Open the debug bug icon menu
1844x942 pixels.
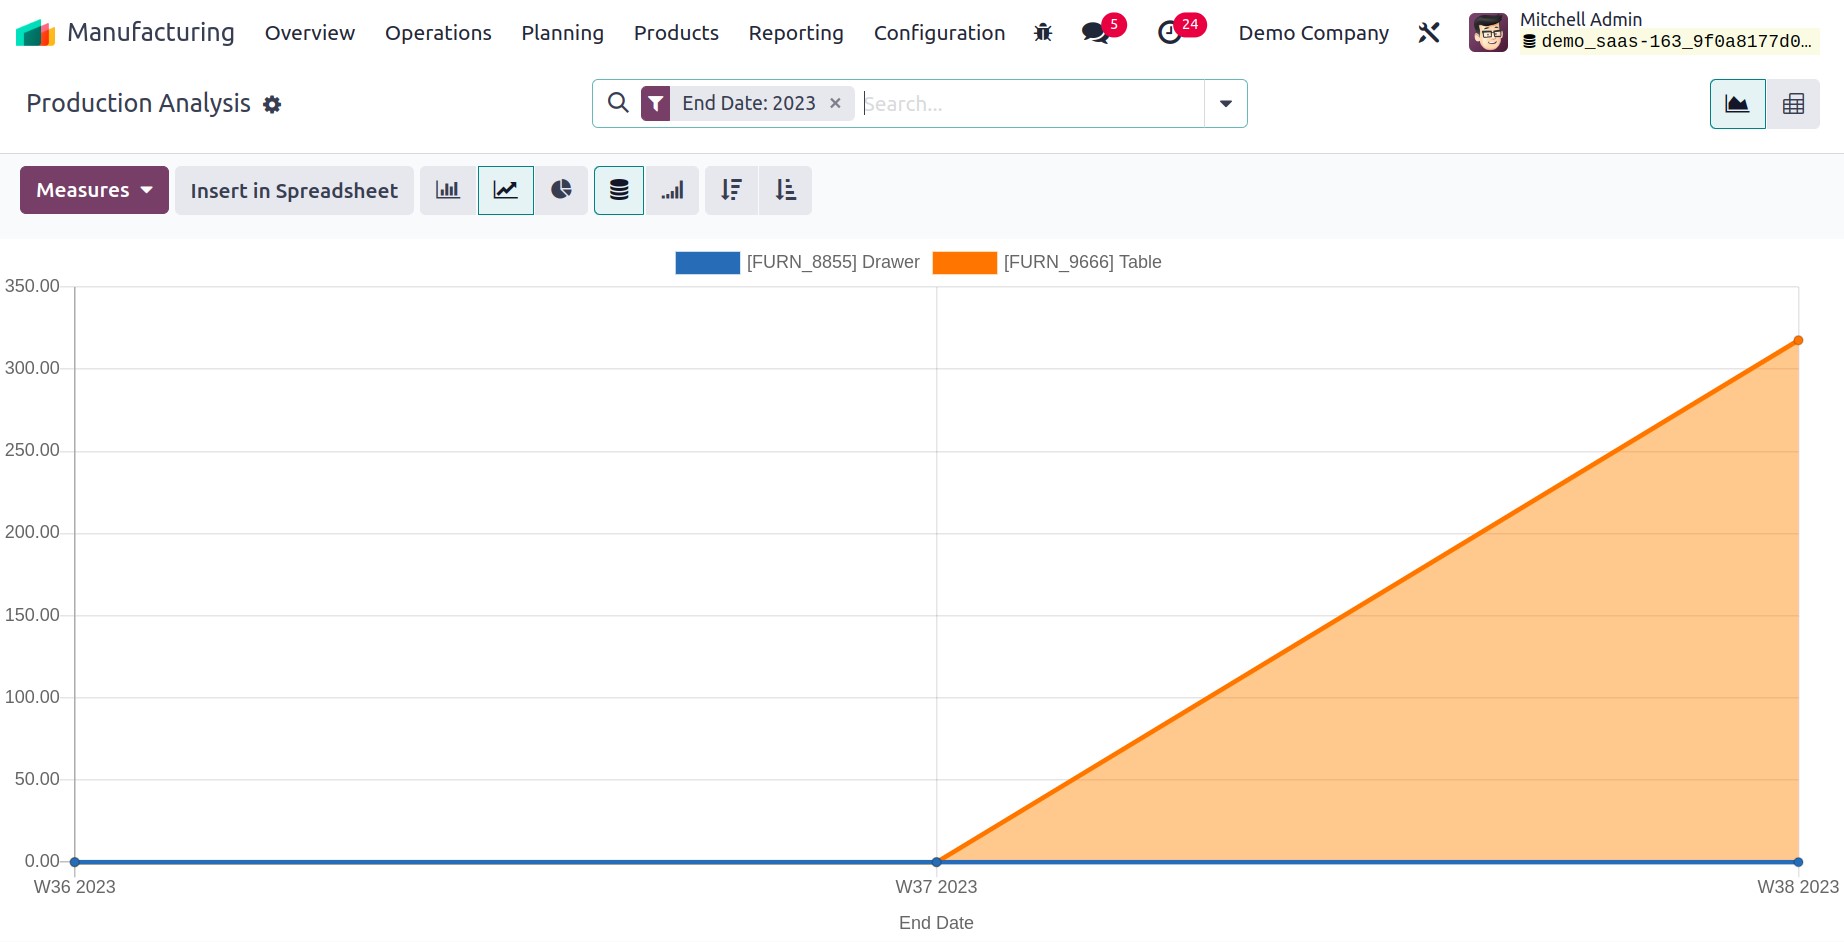tap(1043, 33)
